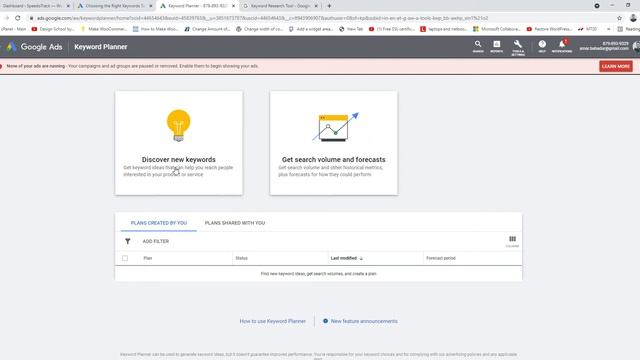Switch to Plans Shared With You tab
640x360 pixels.
[235, 223]
